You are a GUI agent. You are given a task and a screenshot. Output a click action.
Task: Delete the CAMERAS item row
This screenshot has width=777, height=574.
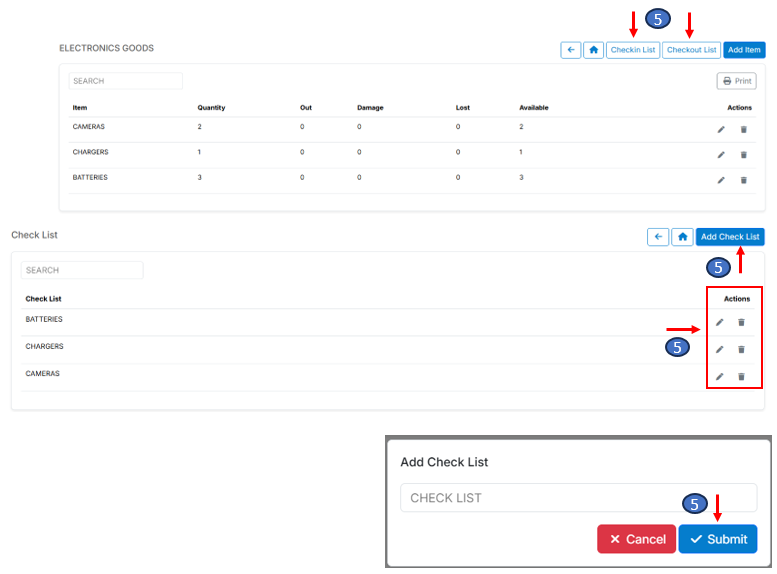coord(743,129)
